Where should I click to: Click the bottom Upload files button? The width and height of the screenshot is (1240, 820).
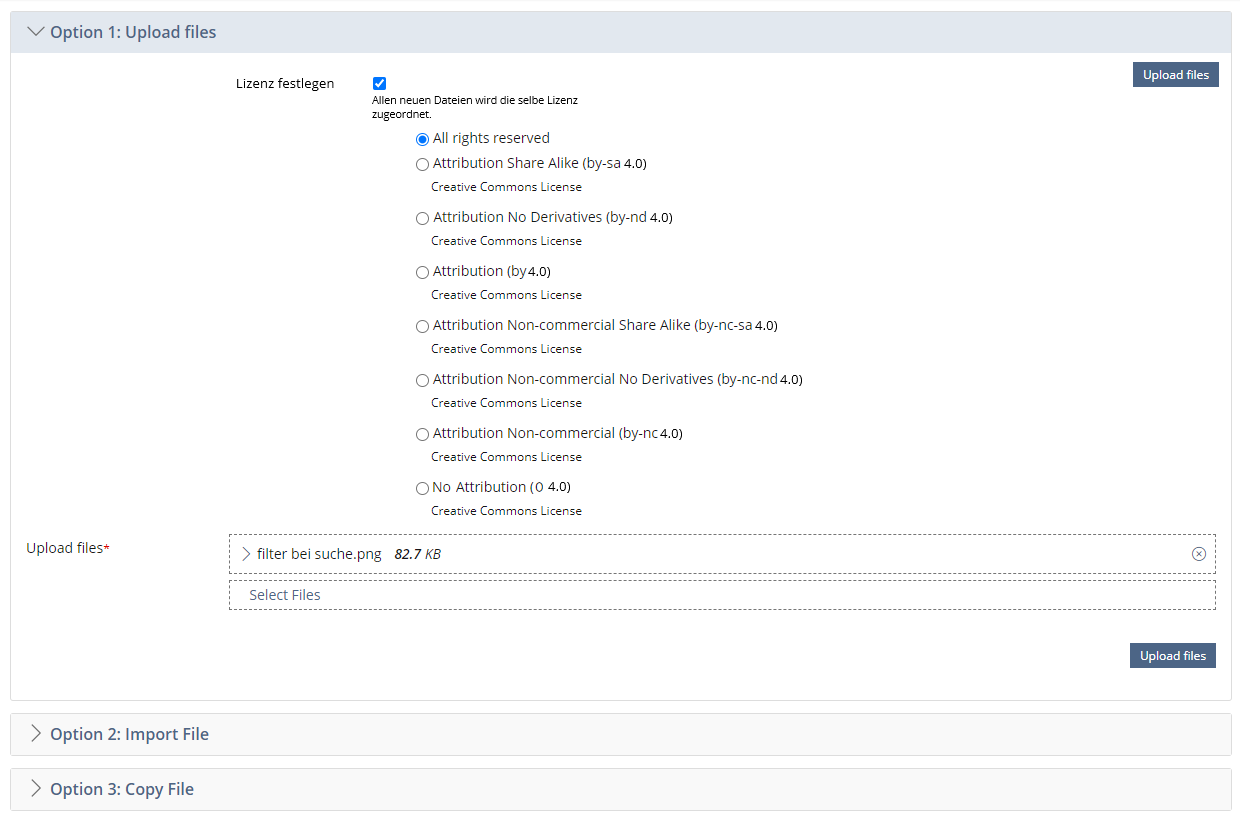[1172, 656]
